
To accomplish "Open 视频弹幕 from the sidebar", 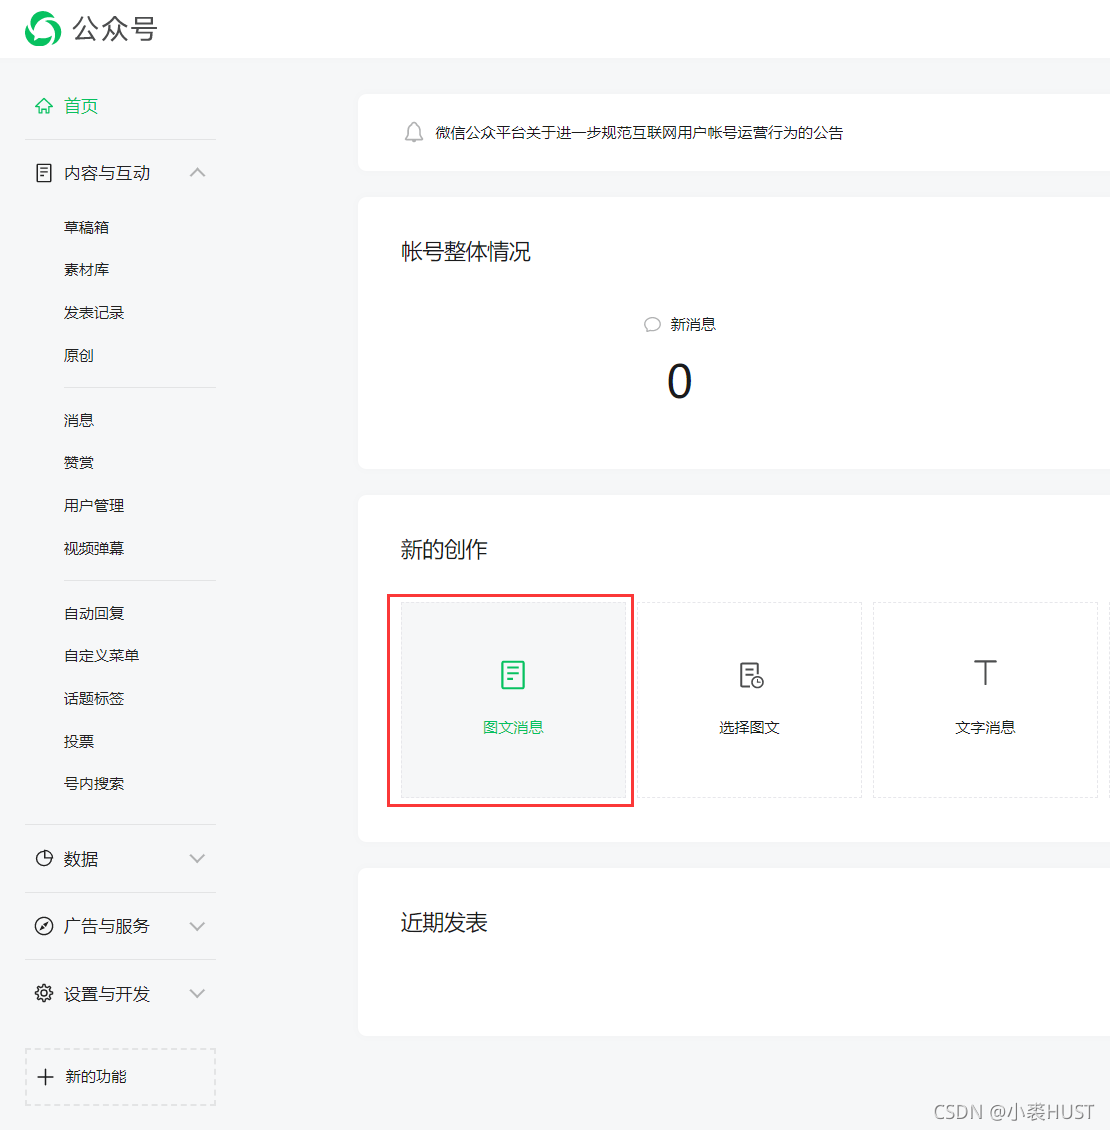I will pos(94,548).
